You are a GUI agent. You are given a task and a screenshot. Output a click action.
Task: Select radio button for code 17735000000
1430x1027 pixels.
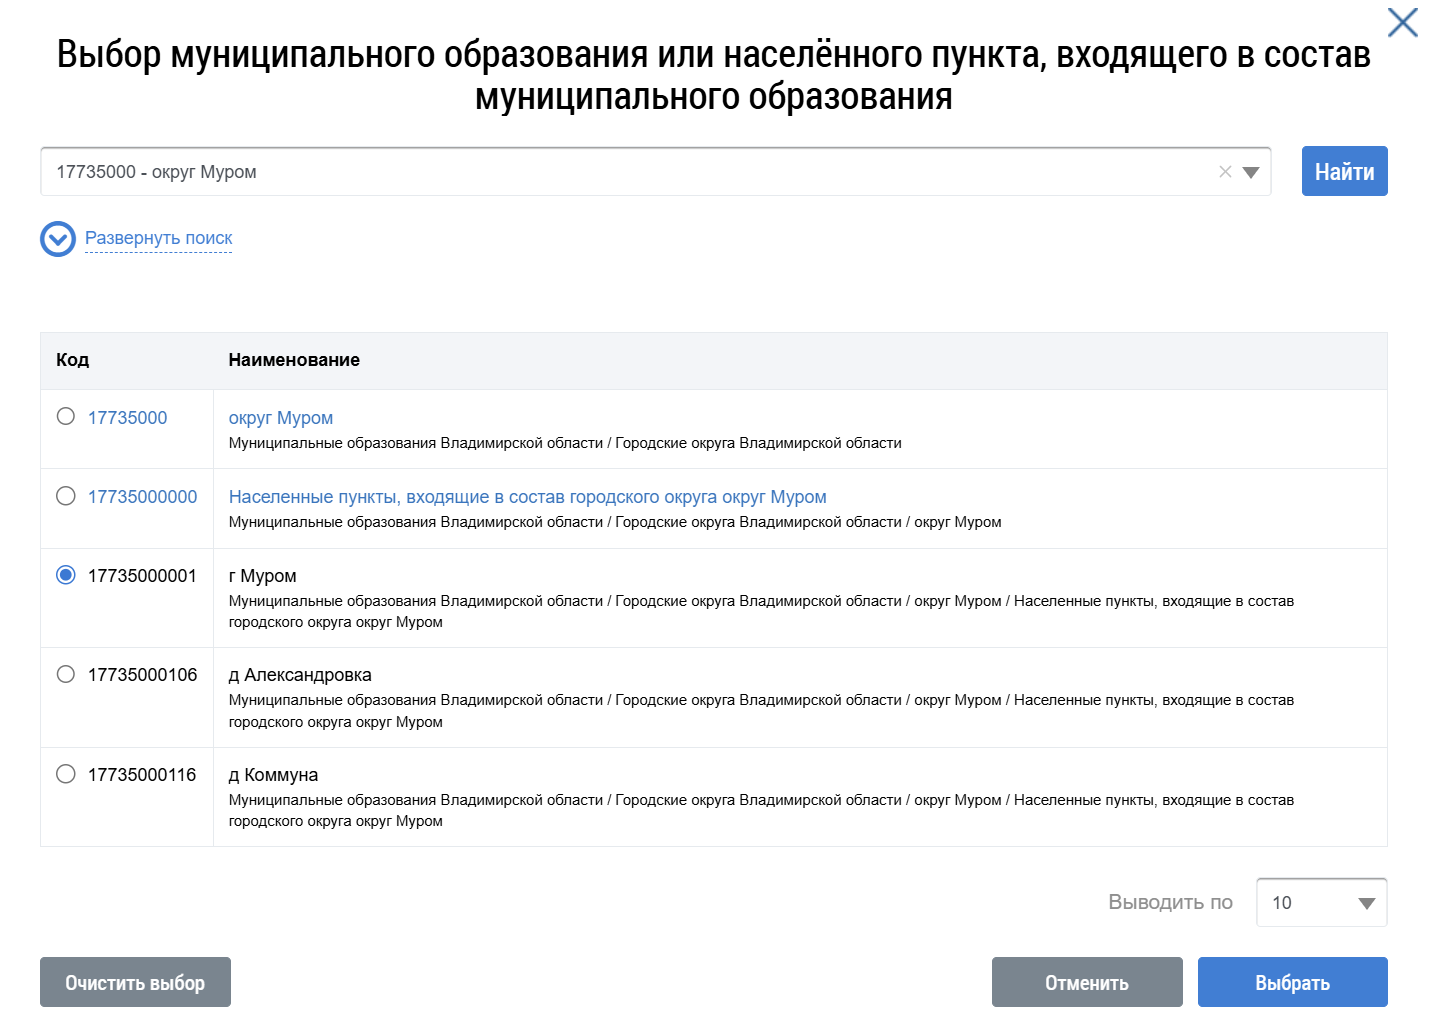tap(65, 494)
